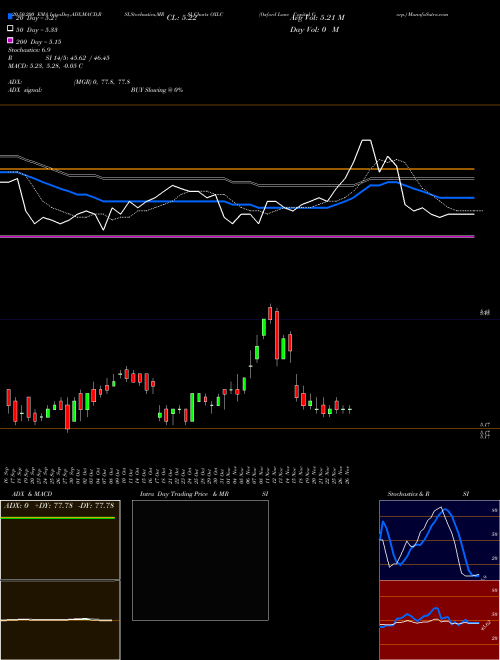
Task: Open the empty Intra Day Trading Price panel
Action: pos(200,560)
